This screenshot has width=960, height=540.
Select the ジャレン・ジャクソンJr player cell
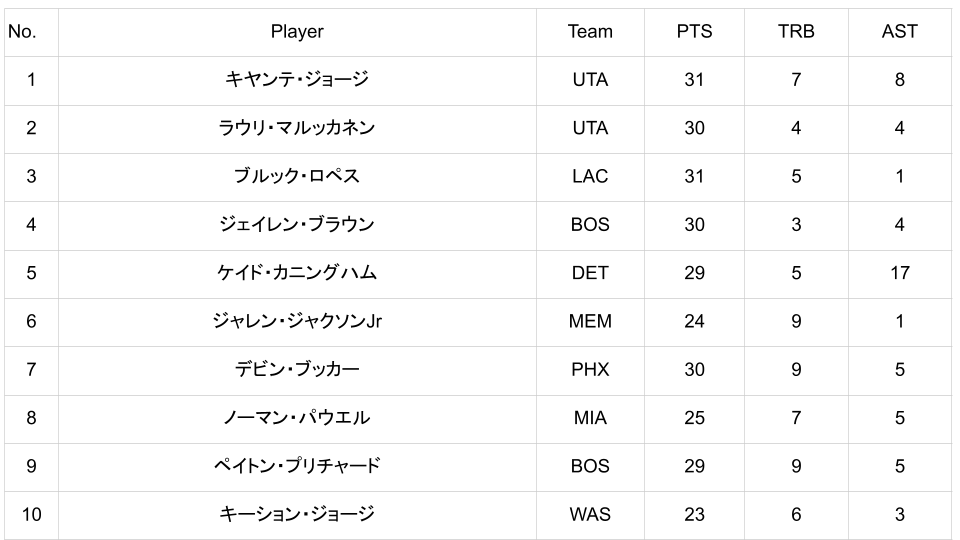pos(297,321)
